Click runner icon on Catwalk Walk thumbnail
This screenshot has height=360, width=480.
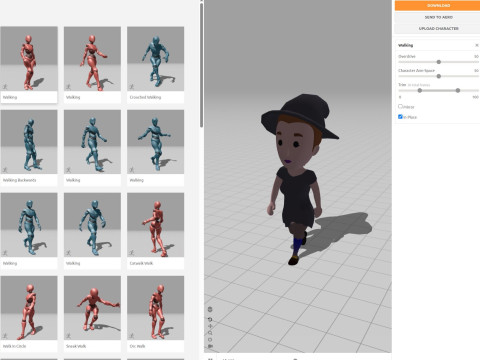[x=132, y=253]
